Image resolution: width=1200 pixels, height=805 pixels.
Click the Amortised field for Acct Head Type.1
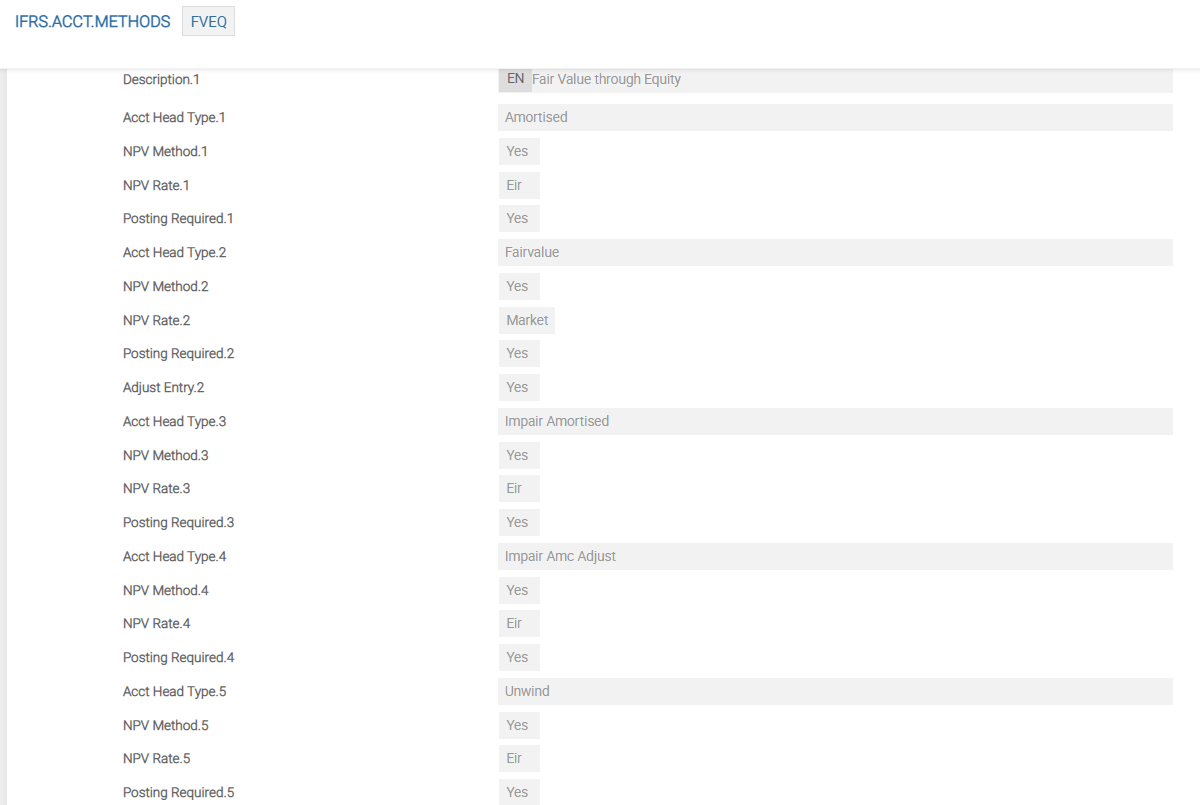[834, 117]
